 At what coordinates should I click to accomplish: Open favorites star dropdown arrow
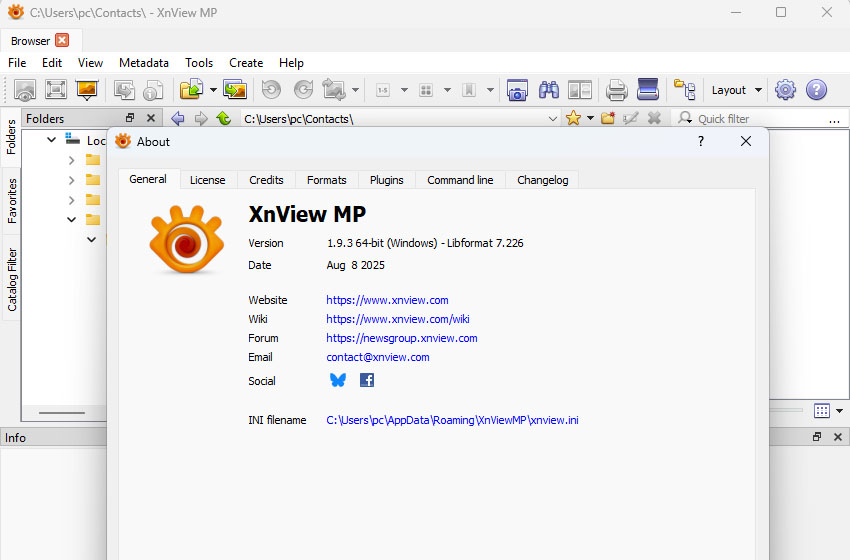590,118
